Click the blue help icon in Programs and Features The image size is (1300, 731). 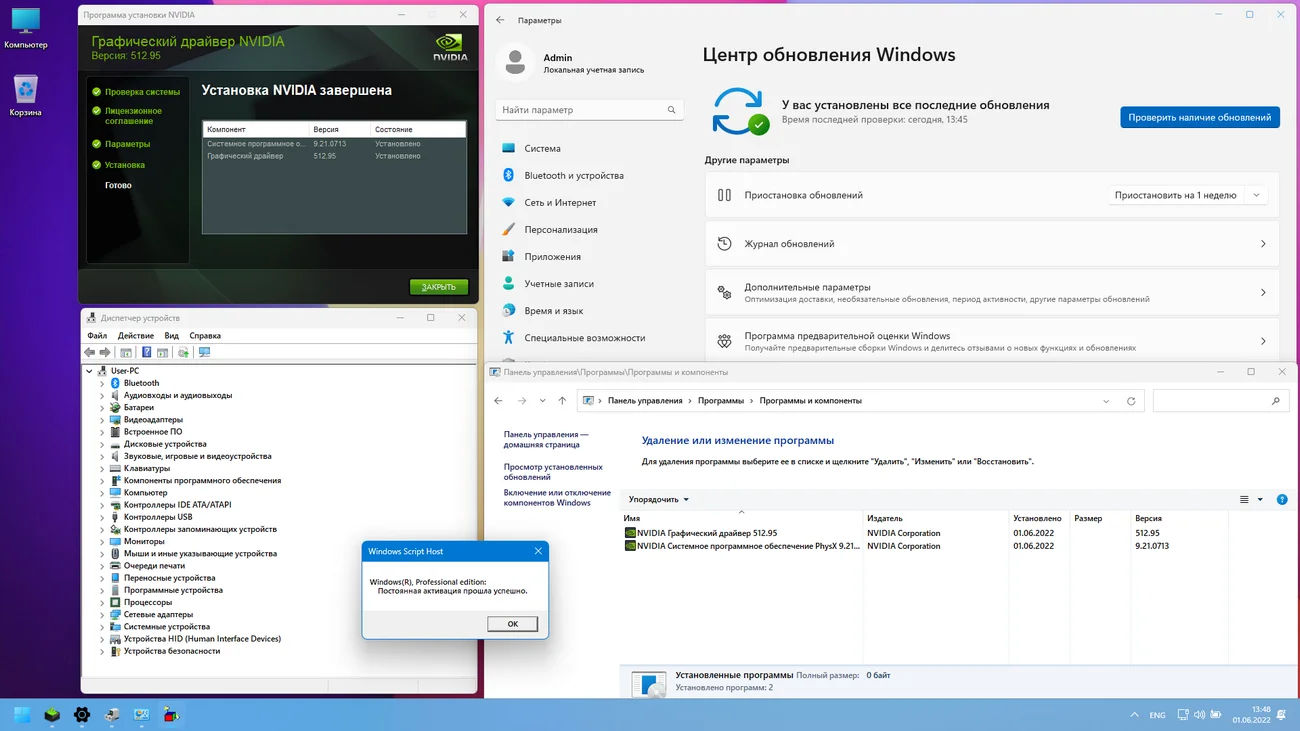(1282, 499)
